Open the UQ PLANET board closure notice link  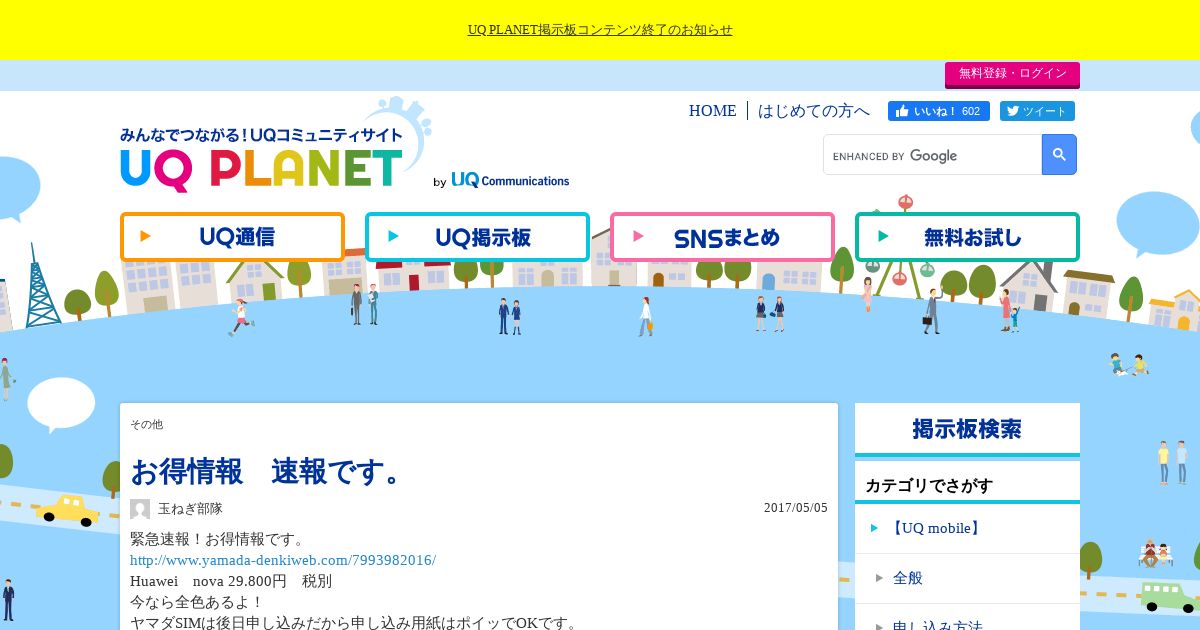600,30
